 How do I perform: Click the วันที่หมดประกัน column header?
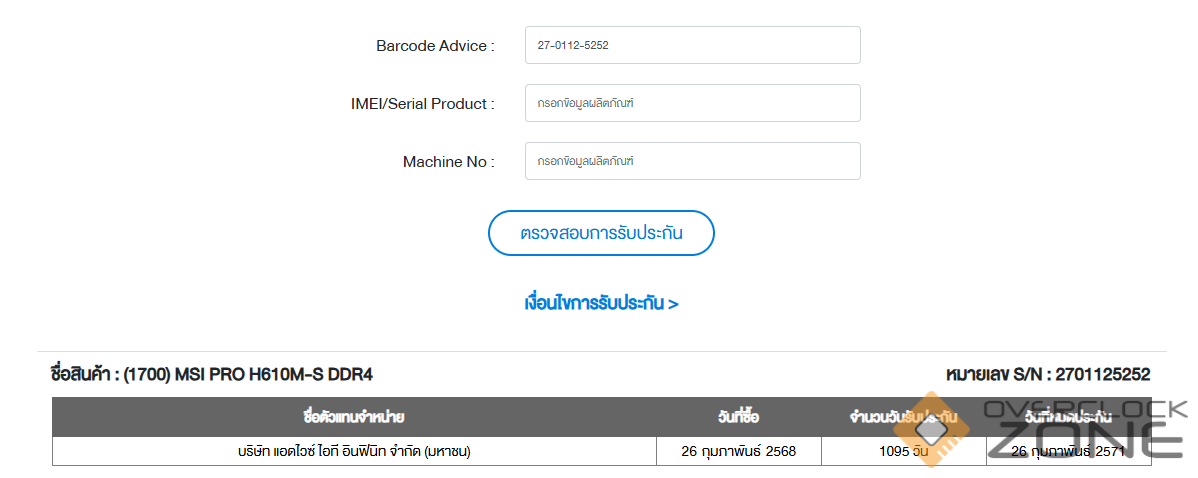coord(1068,417)
